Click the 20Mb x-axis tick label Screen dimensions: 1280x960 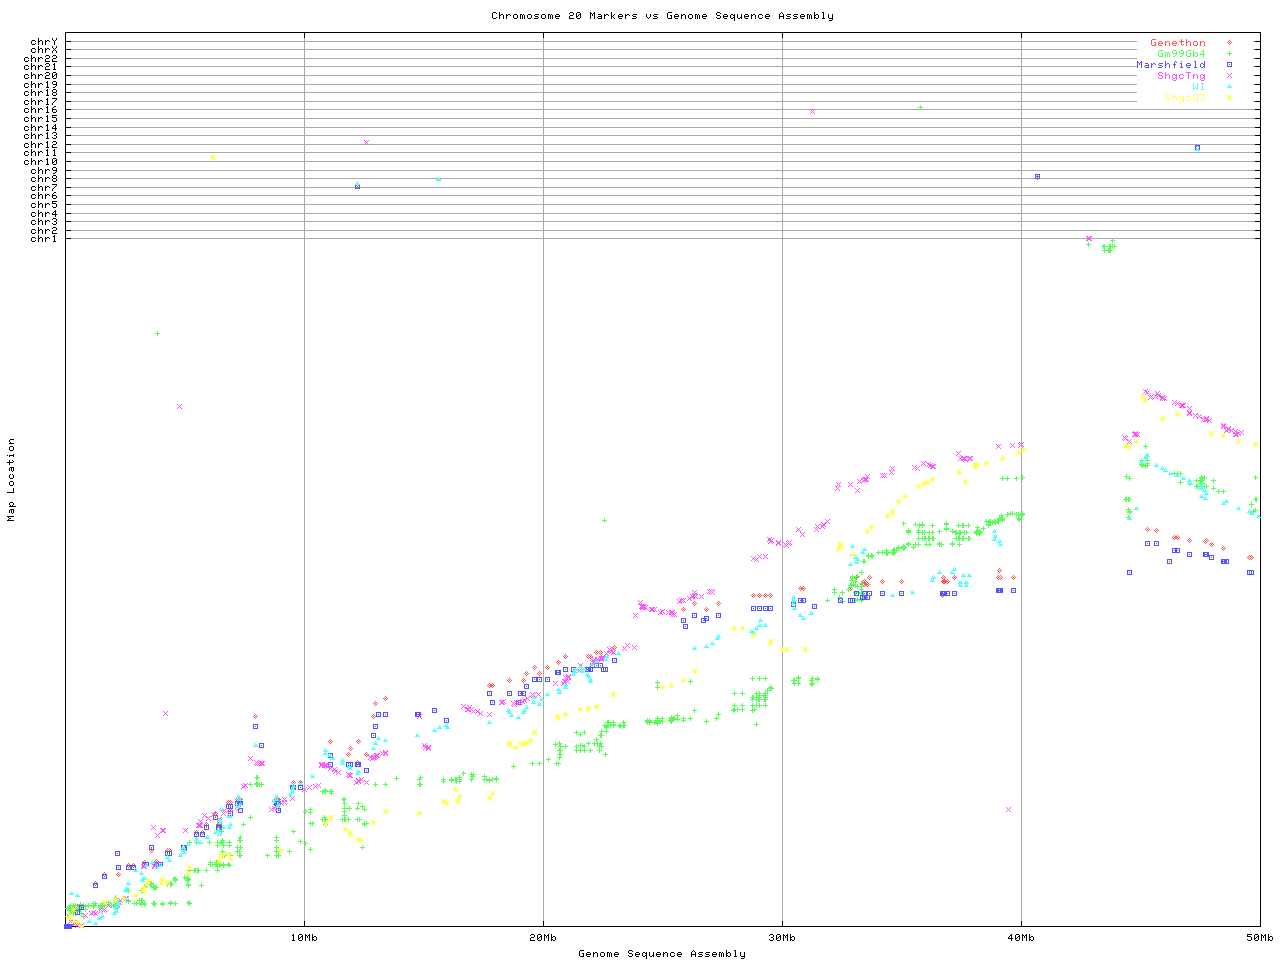[543, 938]
